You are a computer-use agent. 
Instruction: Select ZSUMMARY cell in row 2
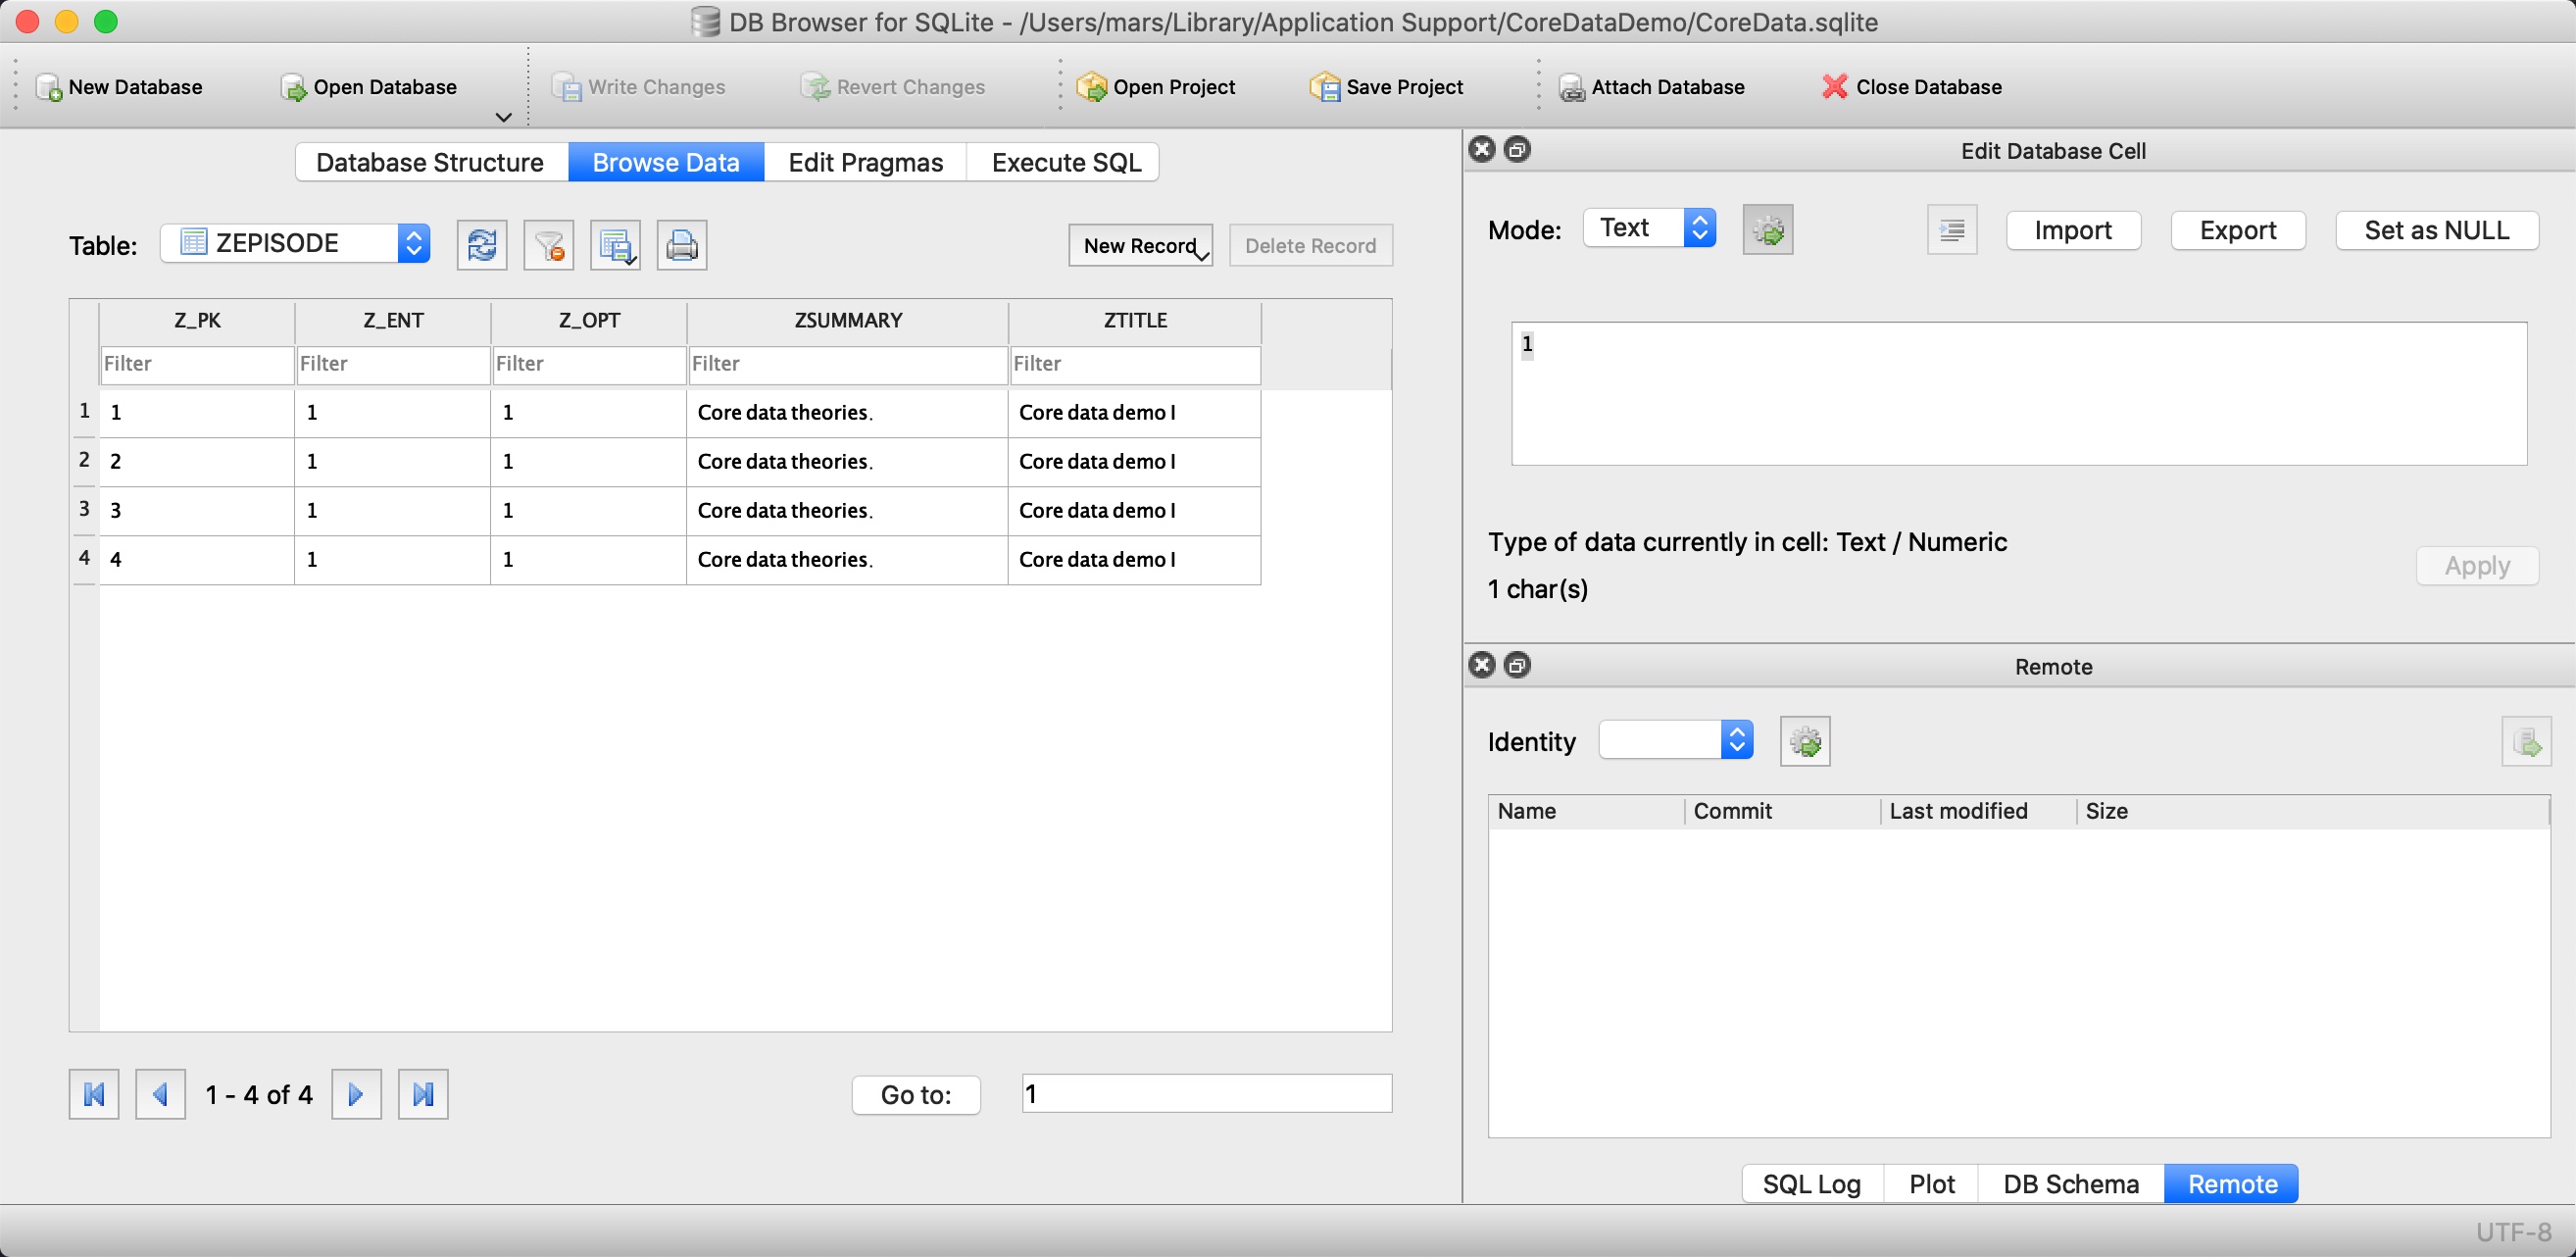click(848, 462)
